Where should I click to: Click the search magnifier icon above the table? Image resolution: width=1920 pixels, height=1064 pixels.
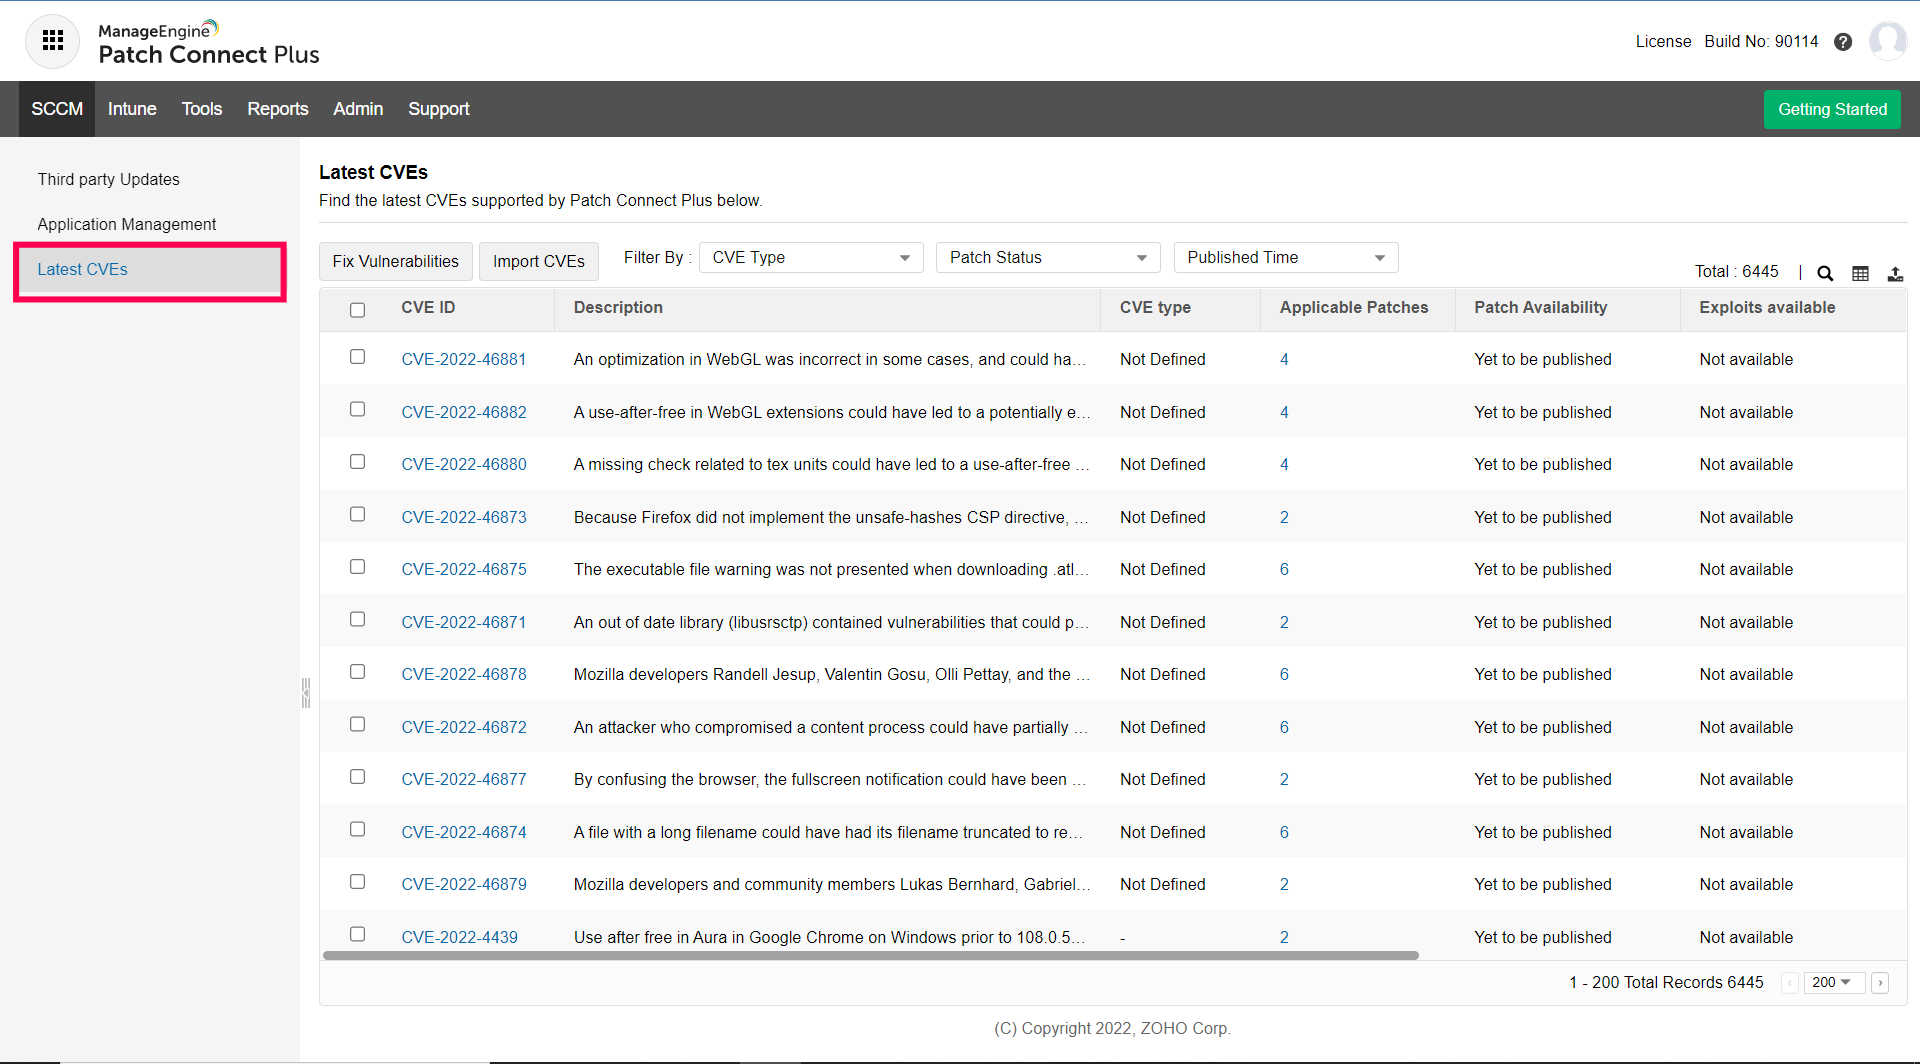[1825, 273]
